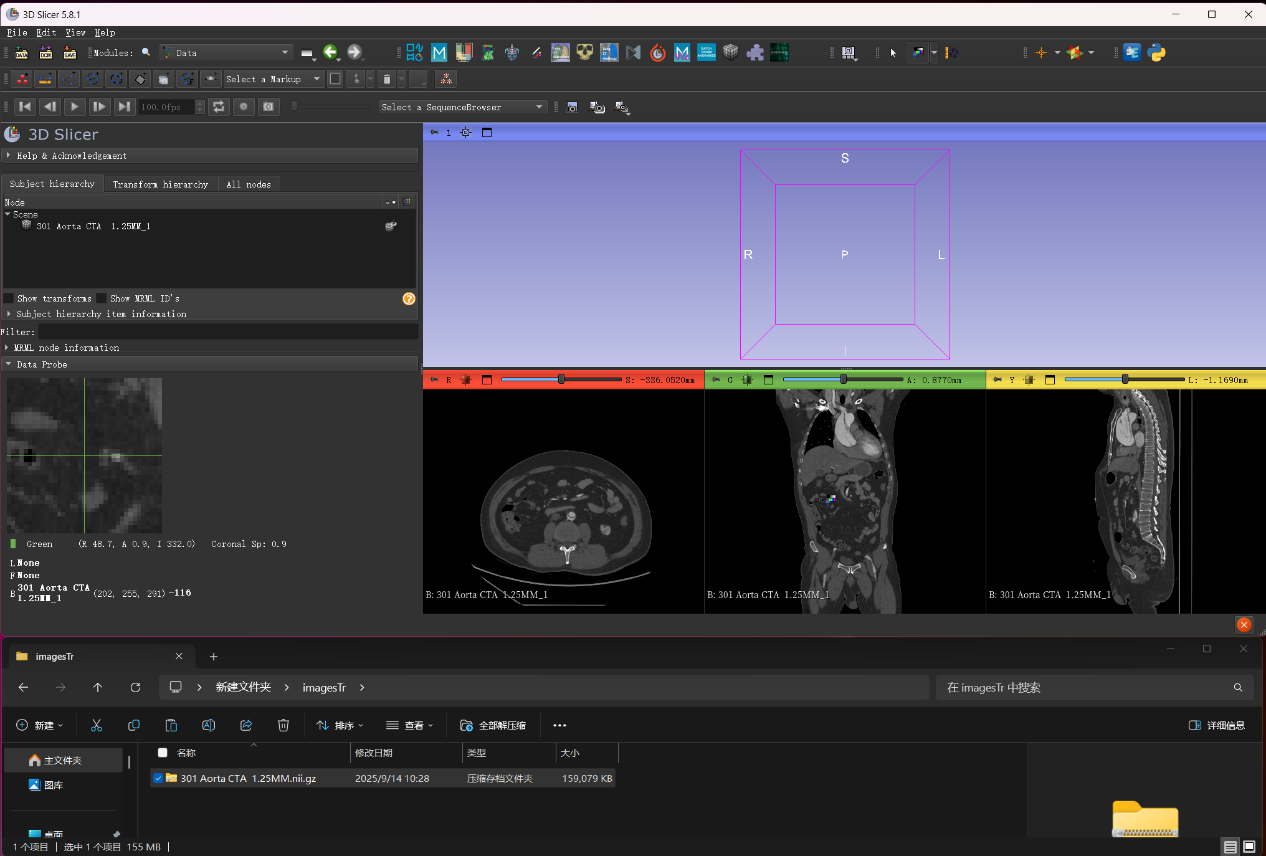This screenshot has height=856, width=1266.
Task: Click the red slice offset slider
Action: [560, 380]
